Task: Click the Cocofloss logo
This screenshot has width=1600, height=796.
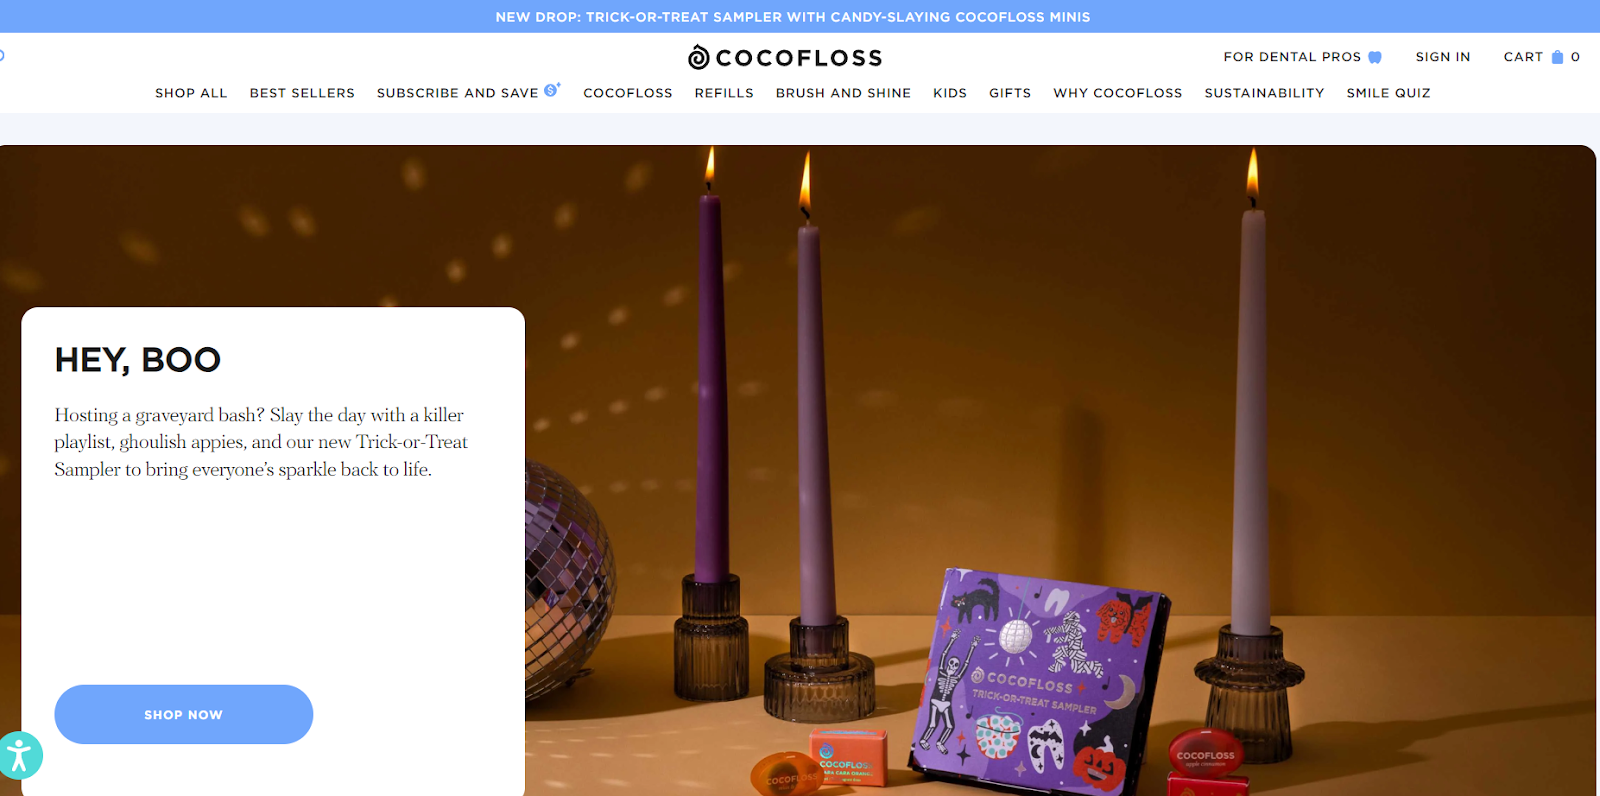Action: pos(785,57)
